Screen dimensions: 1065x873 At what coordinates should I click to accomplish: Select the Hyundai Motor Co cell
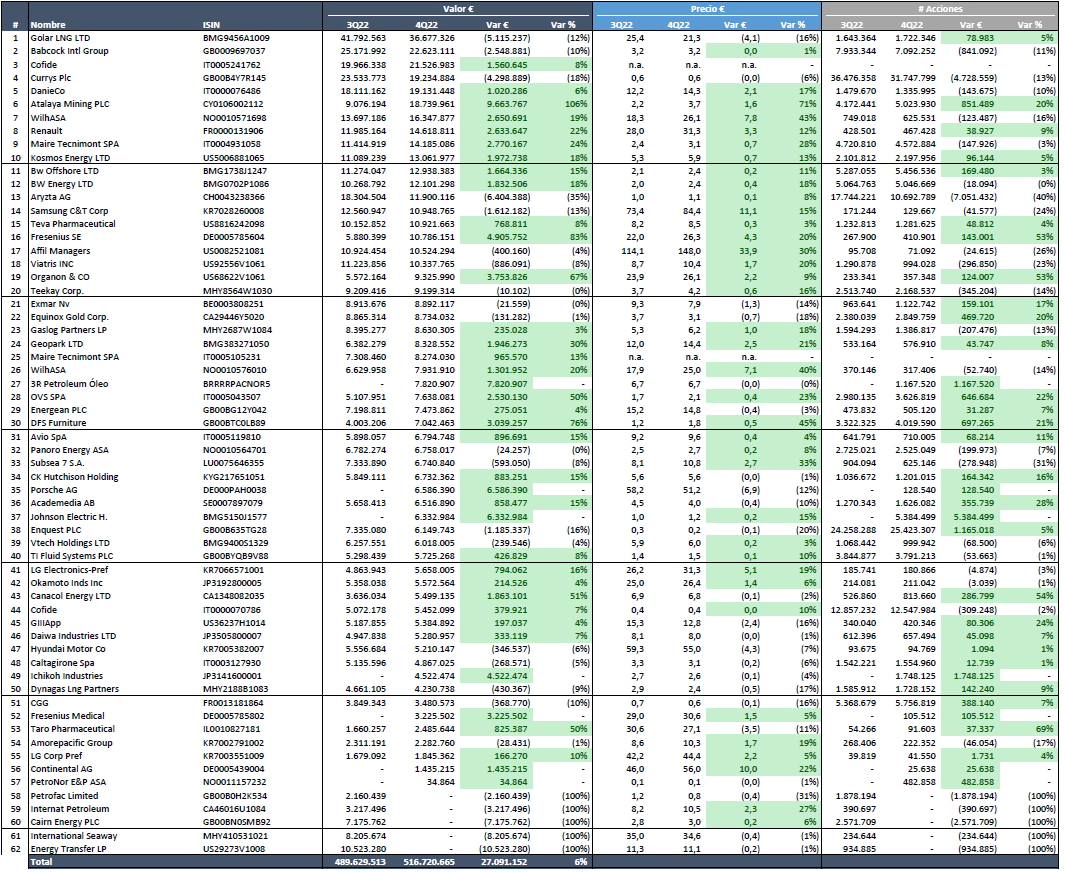point(67,649)
